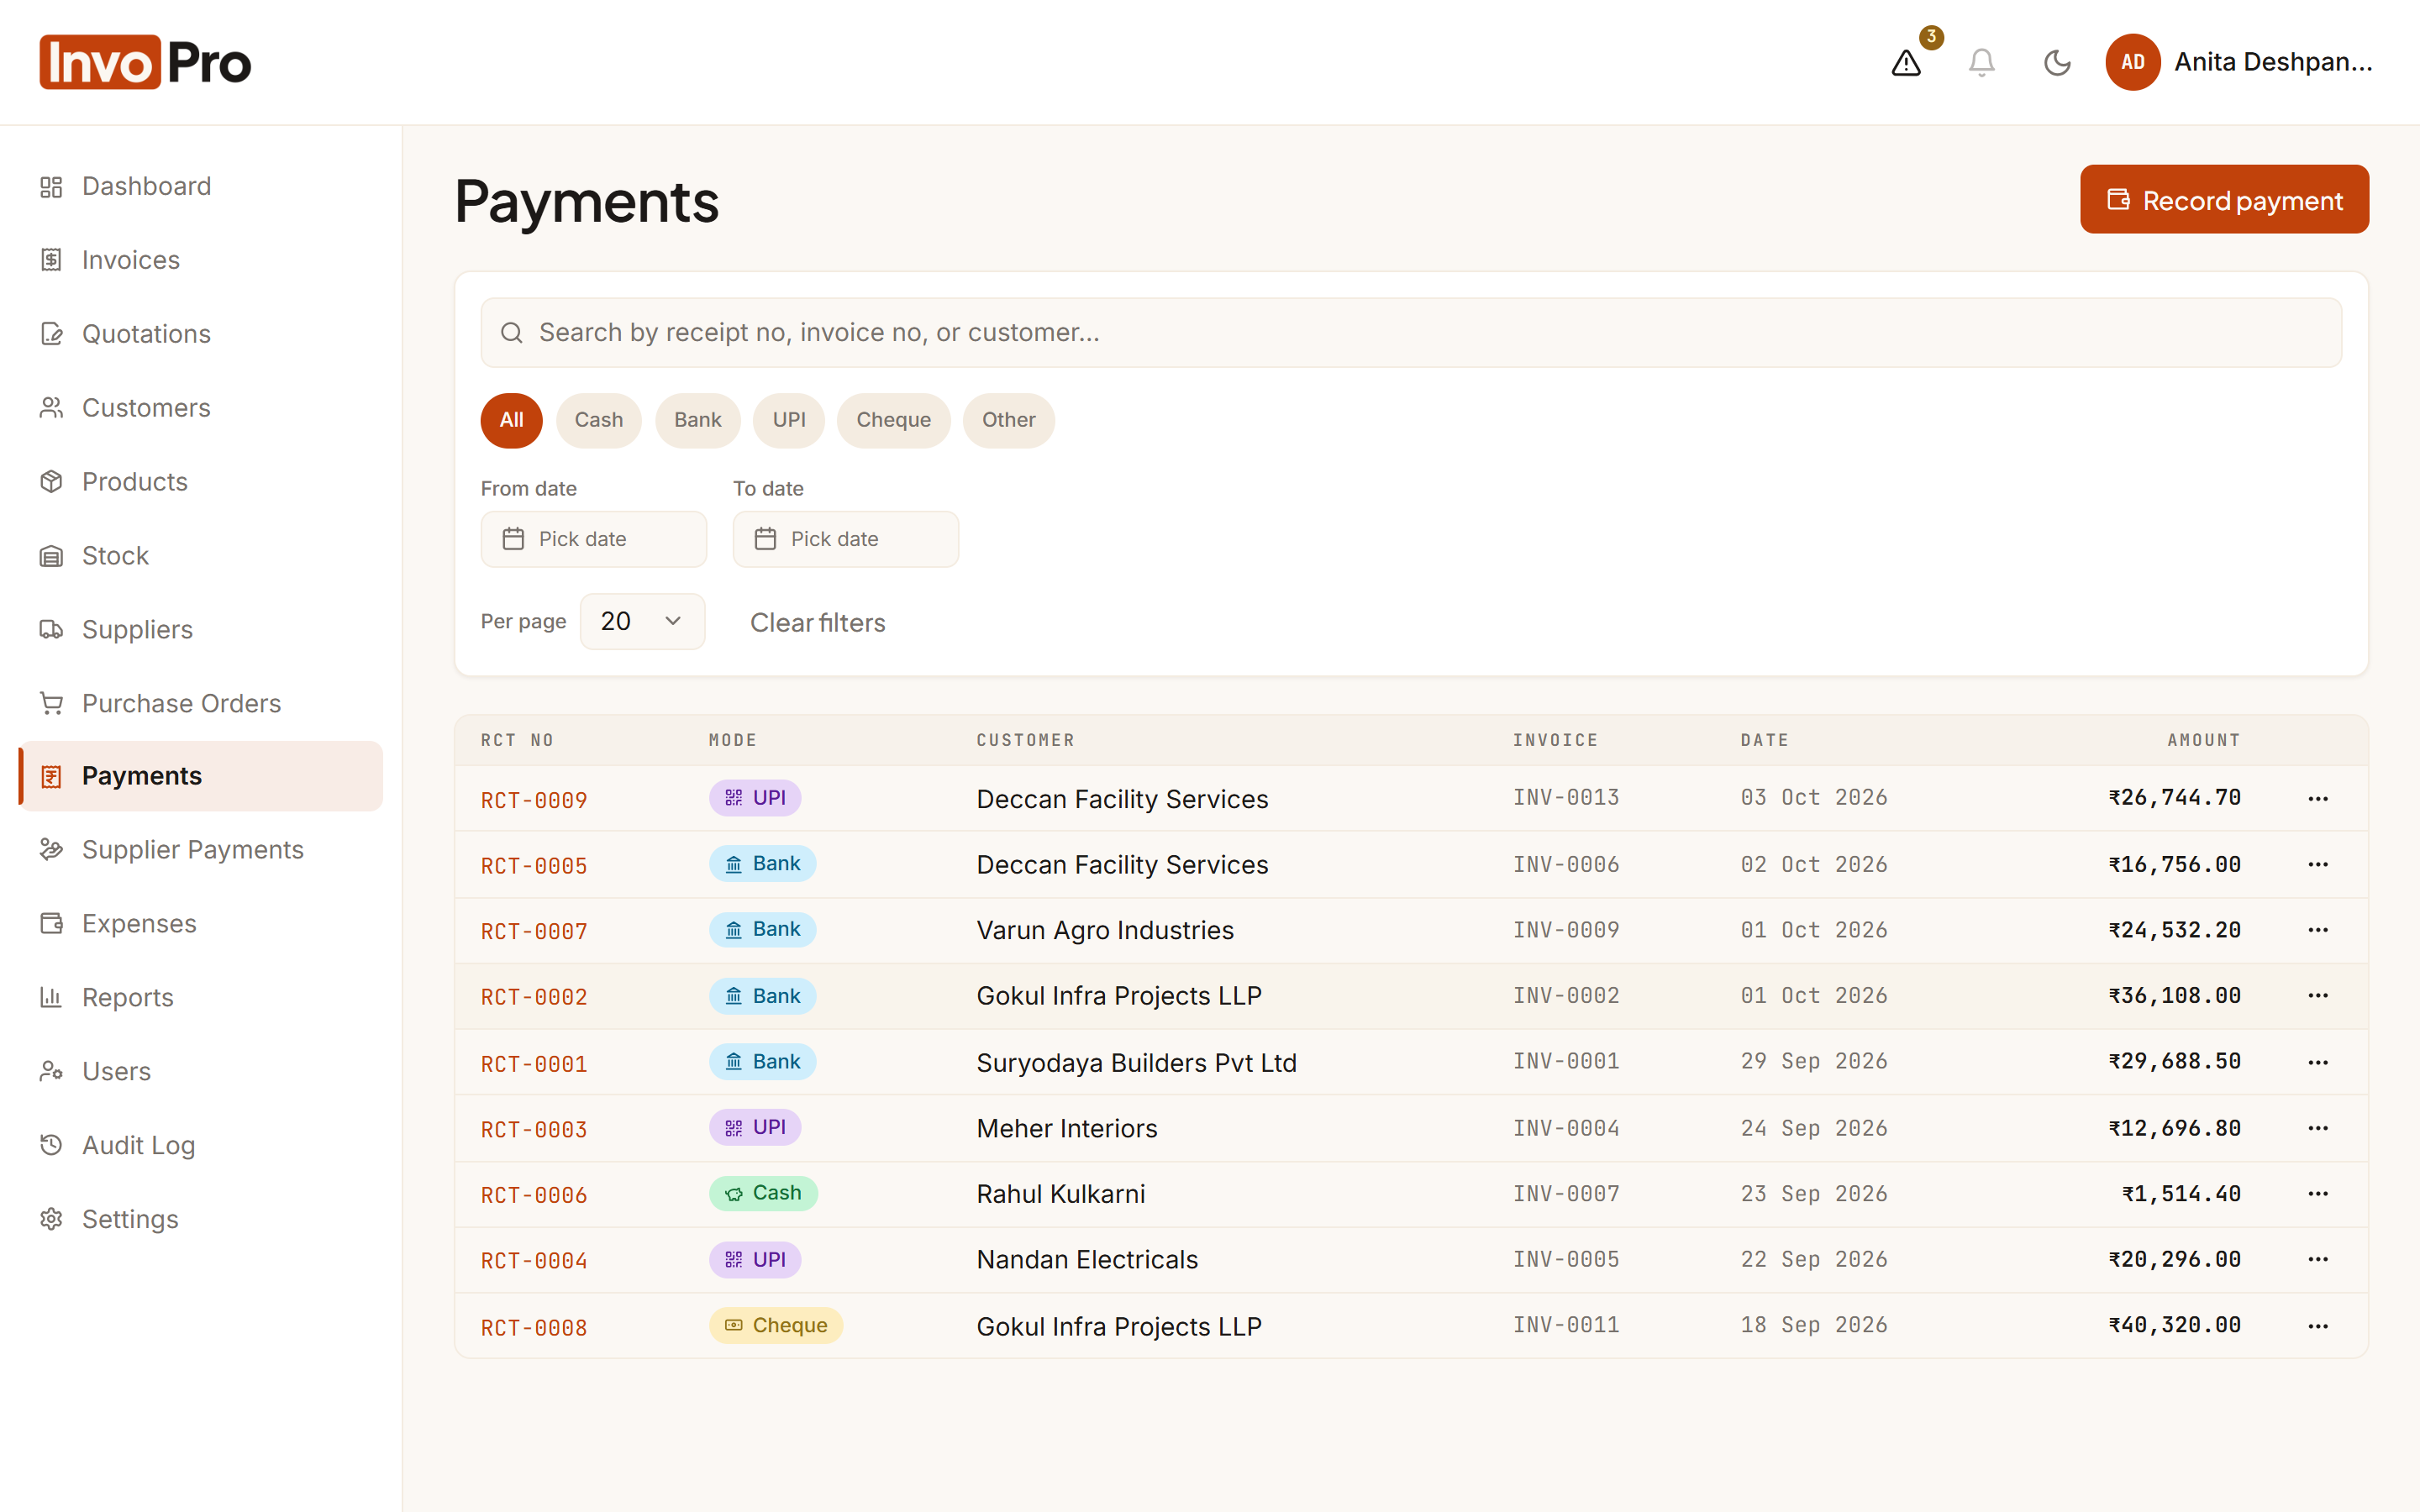Click the InvoPro logo
This screenshot has width=2420, height=1512.
tap(146, 62)
